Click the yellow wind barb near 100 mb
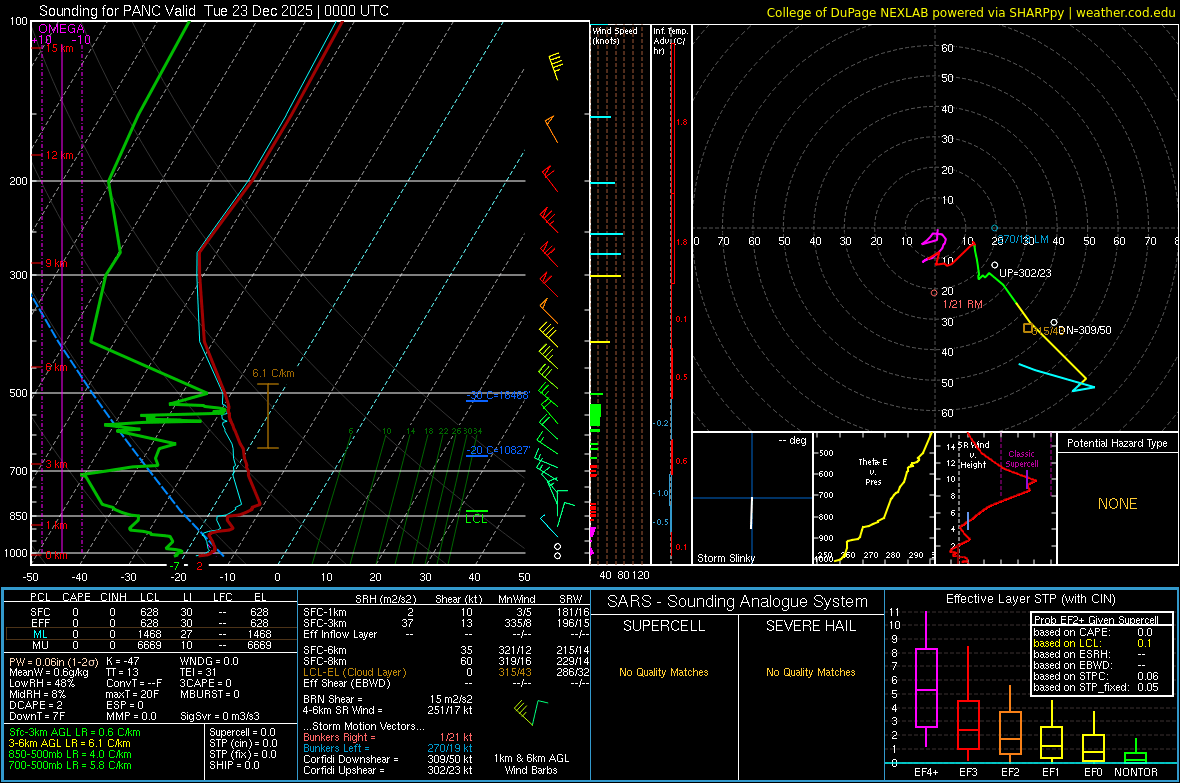Viewport: 1180px width, 783px height. tap(555, 66)
